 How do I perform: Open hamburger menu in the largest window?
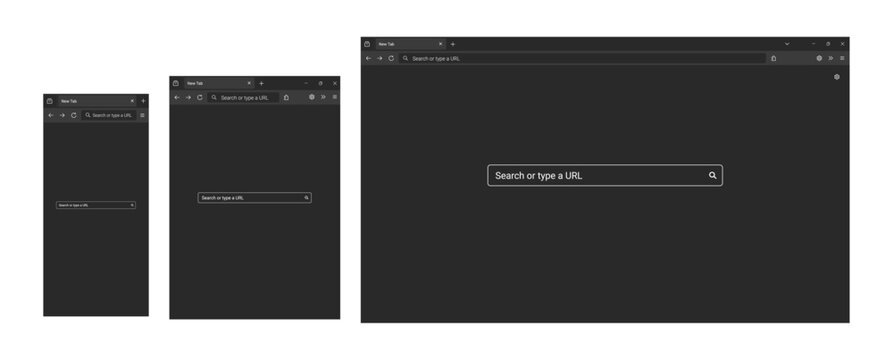tap(842, 58)
